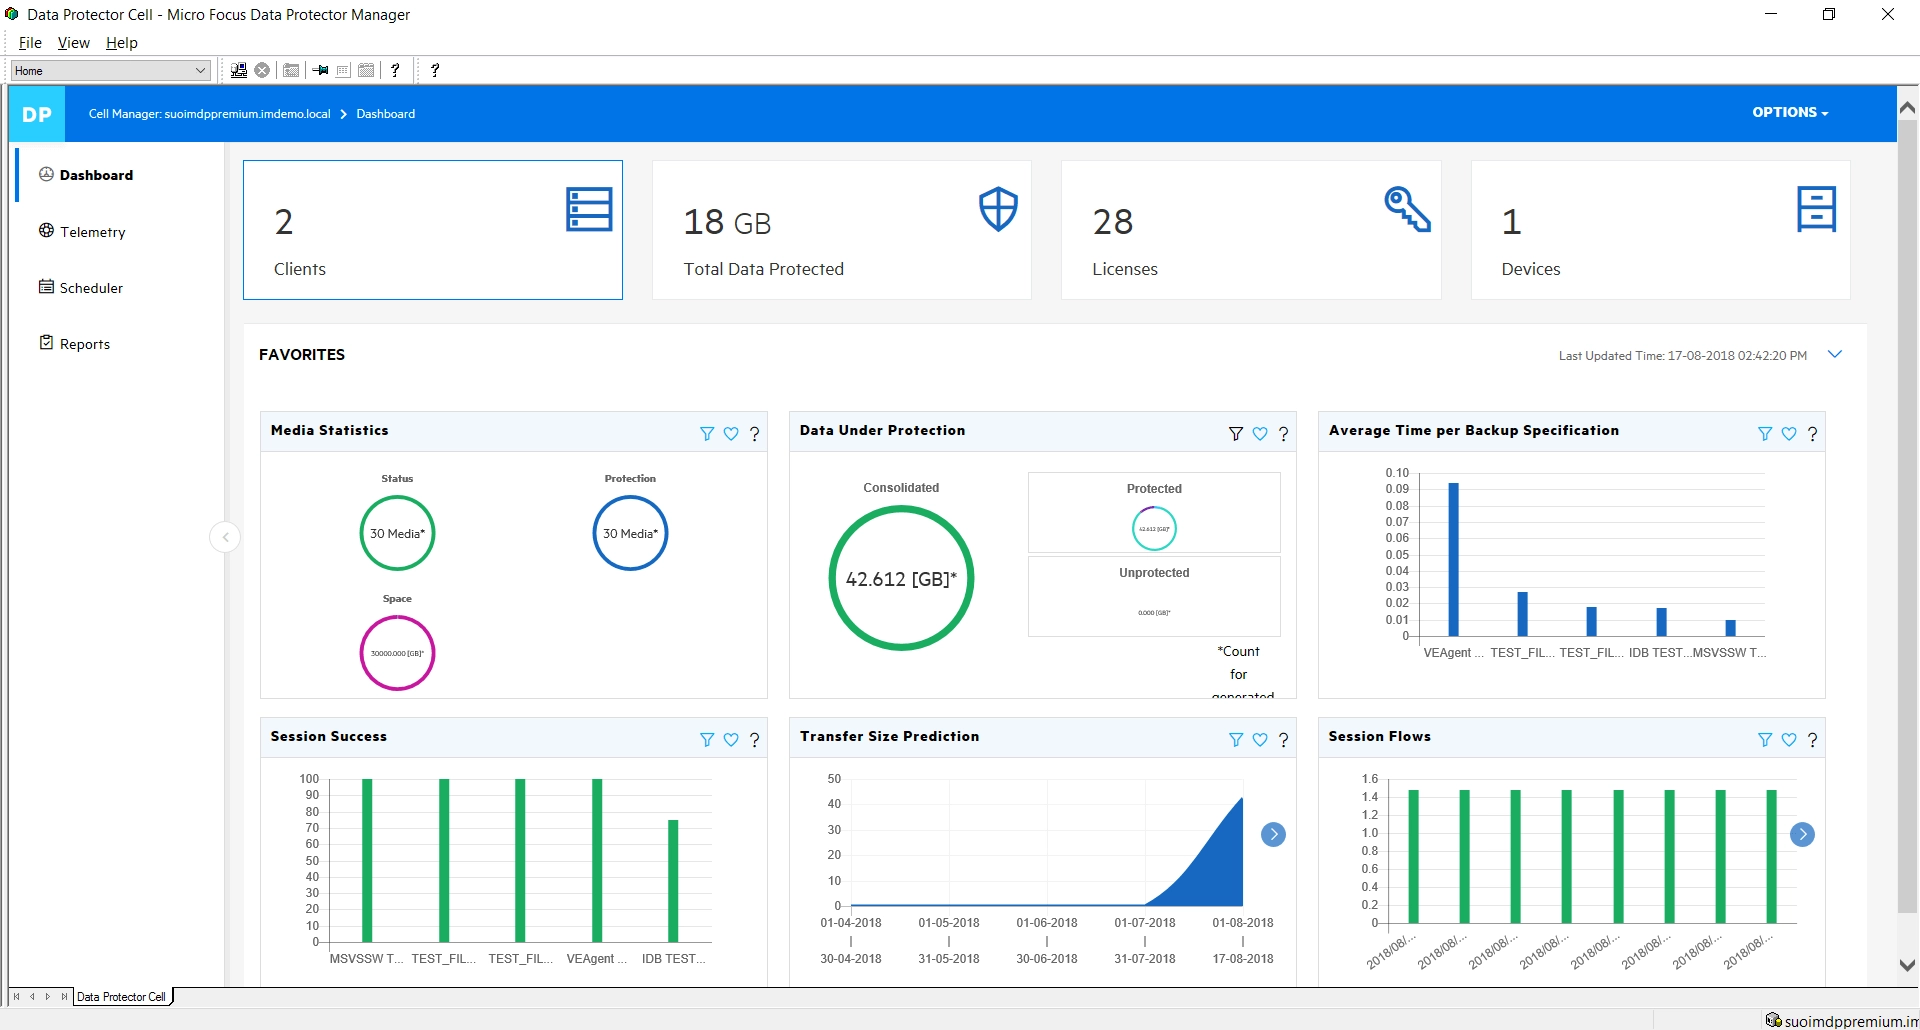
Task: Go to Reports in the sidebar
Action: click(85, 344)
